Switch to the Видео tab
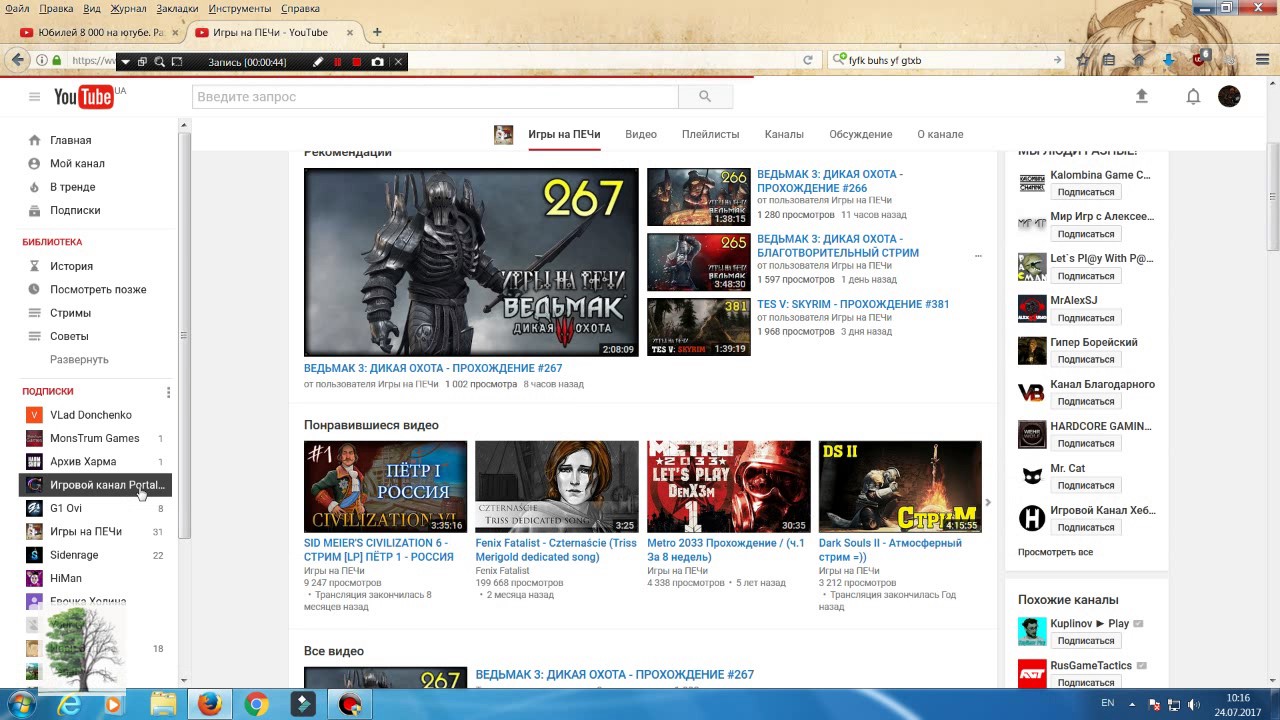1280x720 pixels. point(641,134)
